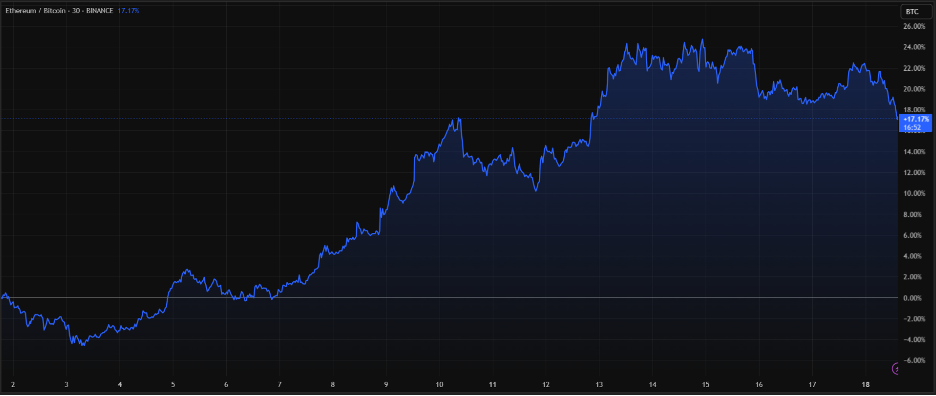Click date 3 on the time axis
Image resolution: width=936 pixels, height=396 pixels.
[66, 385]
